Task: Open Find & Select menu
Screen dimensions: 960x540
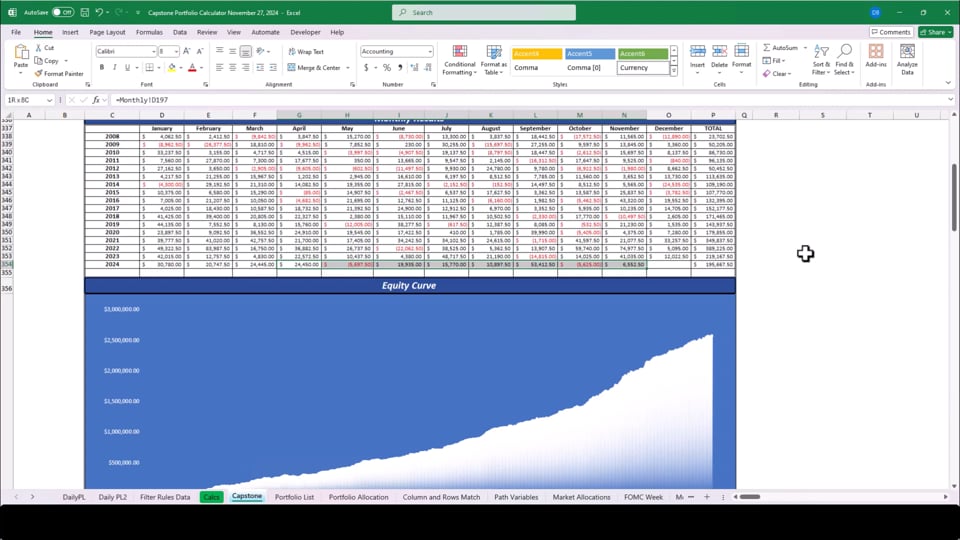Action: pos(844,60)
